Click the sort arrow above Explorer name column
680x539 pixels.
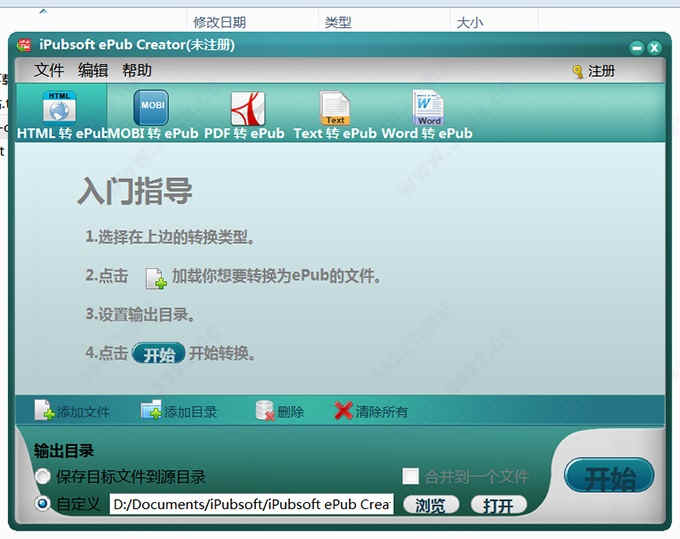pos(43,12)
